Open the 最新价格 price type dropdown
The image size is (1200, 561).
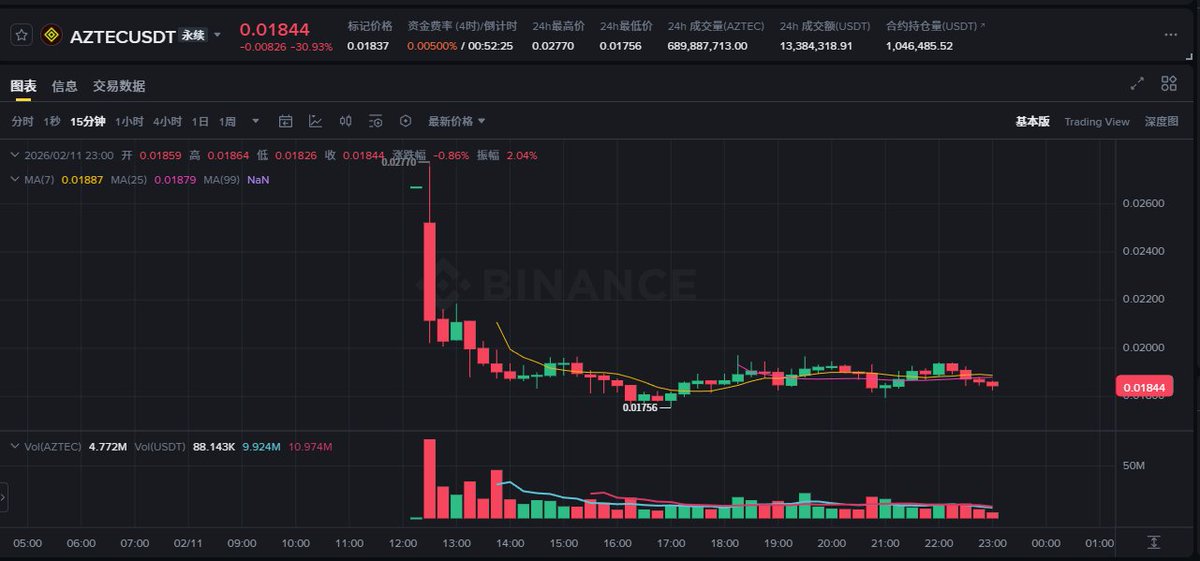coord(457,121)
